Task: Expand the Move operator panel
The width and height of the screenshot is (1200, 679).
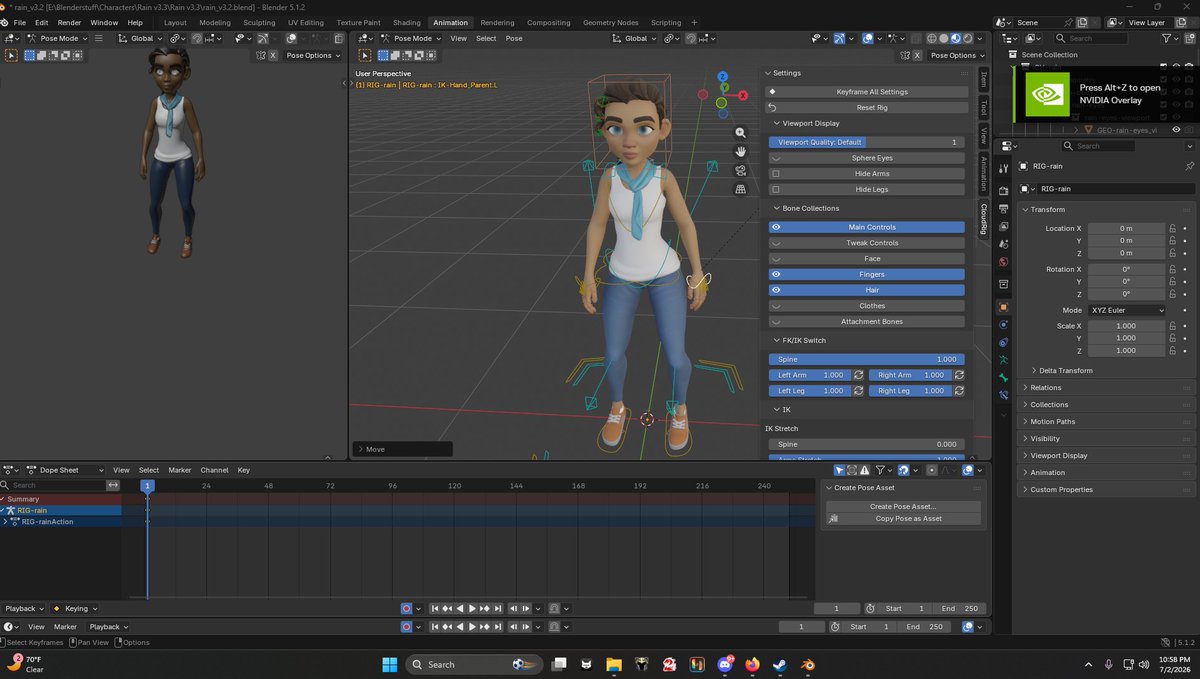Action: tap(401, 449)
